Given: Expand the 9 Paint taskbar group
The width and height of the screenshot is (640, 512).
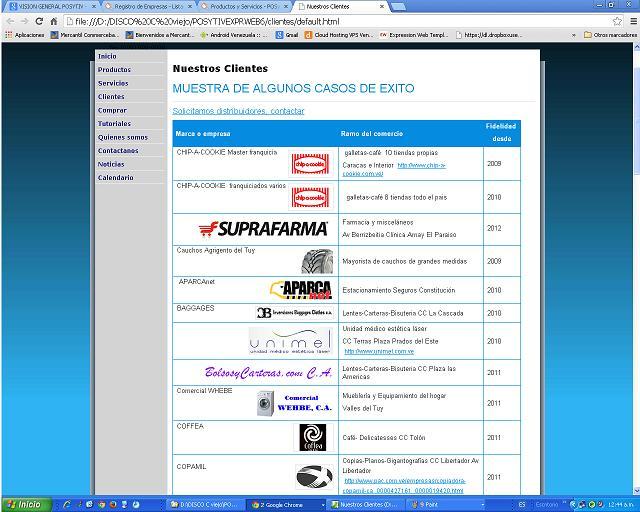Looking at the screenshot, I should [x=447, y=505].
